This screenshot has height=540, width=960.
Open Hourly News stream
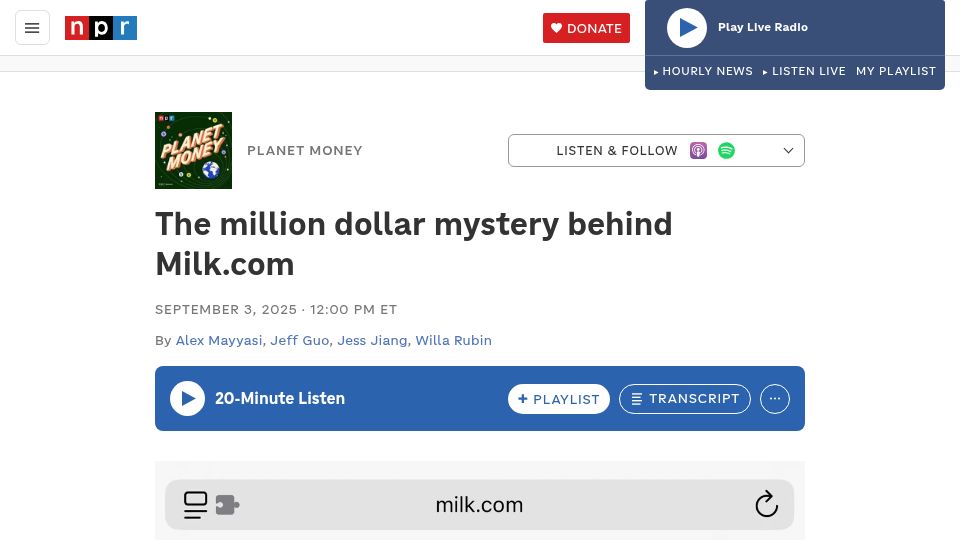coord(703,71)
